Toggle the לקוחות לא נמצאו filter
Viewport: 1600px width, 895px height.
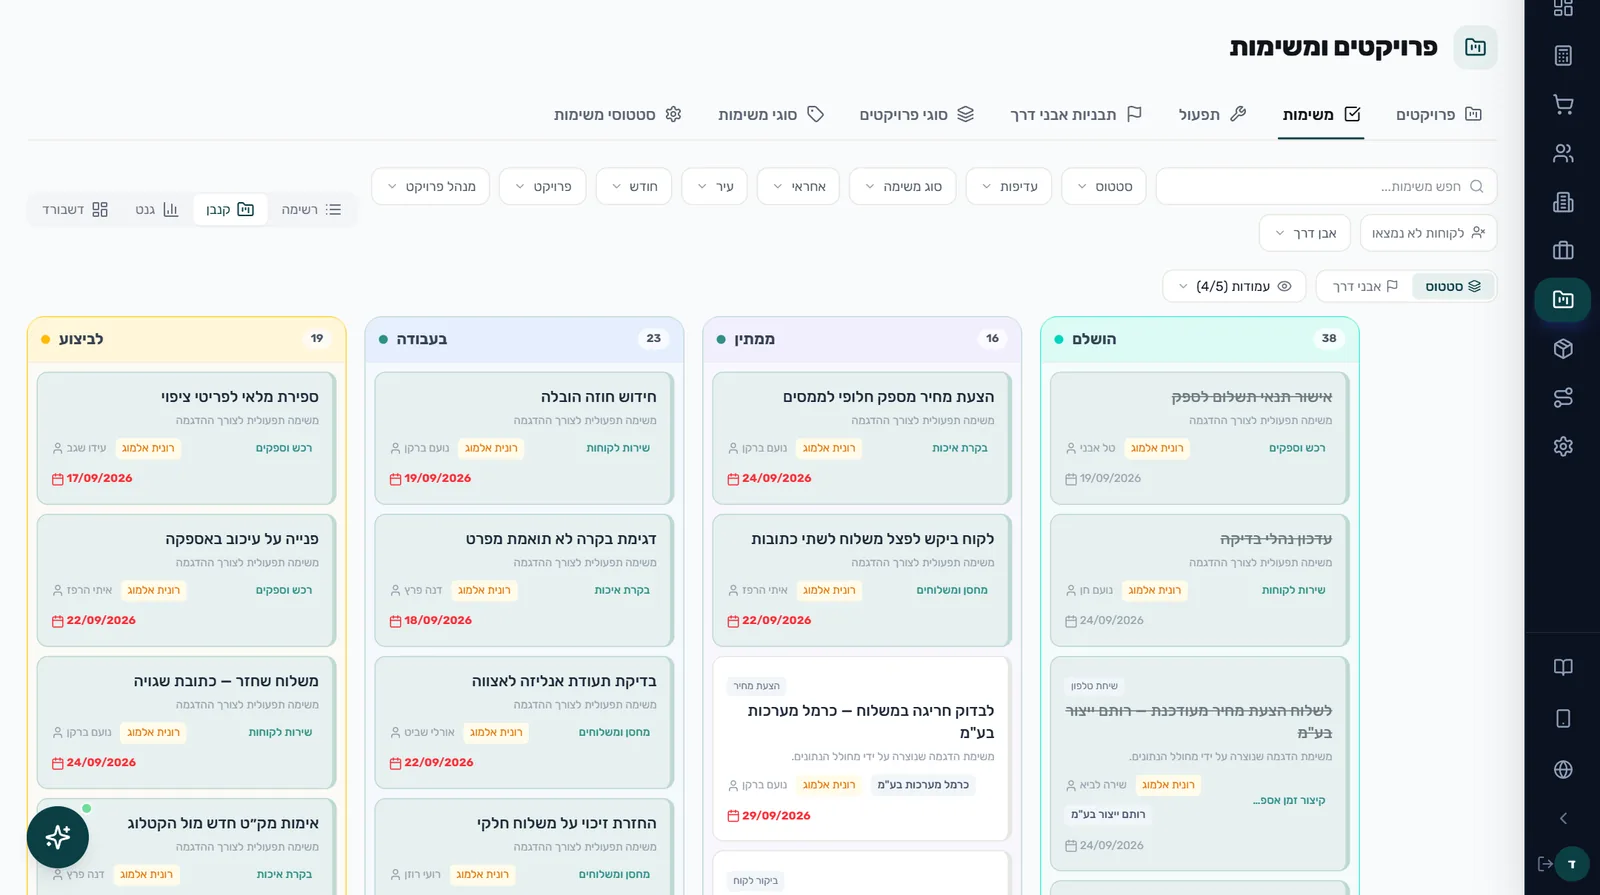[x=1428, y=233]
